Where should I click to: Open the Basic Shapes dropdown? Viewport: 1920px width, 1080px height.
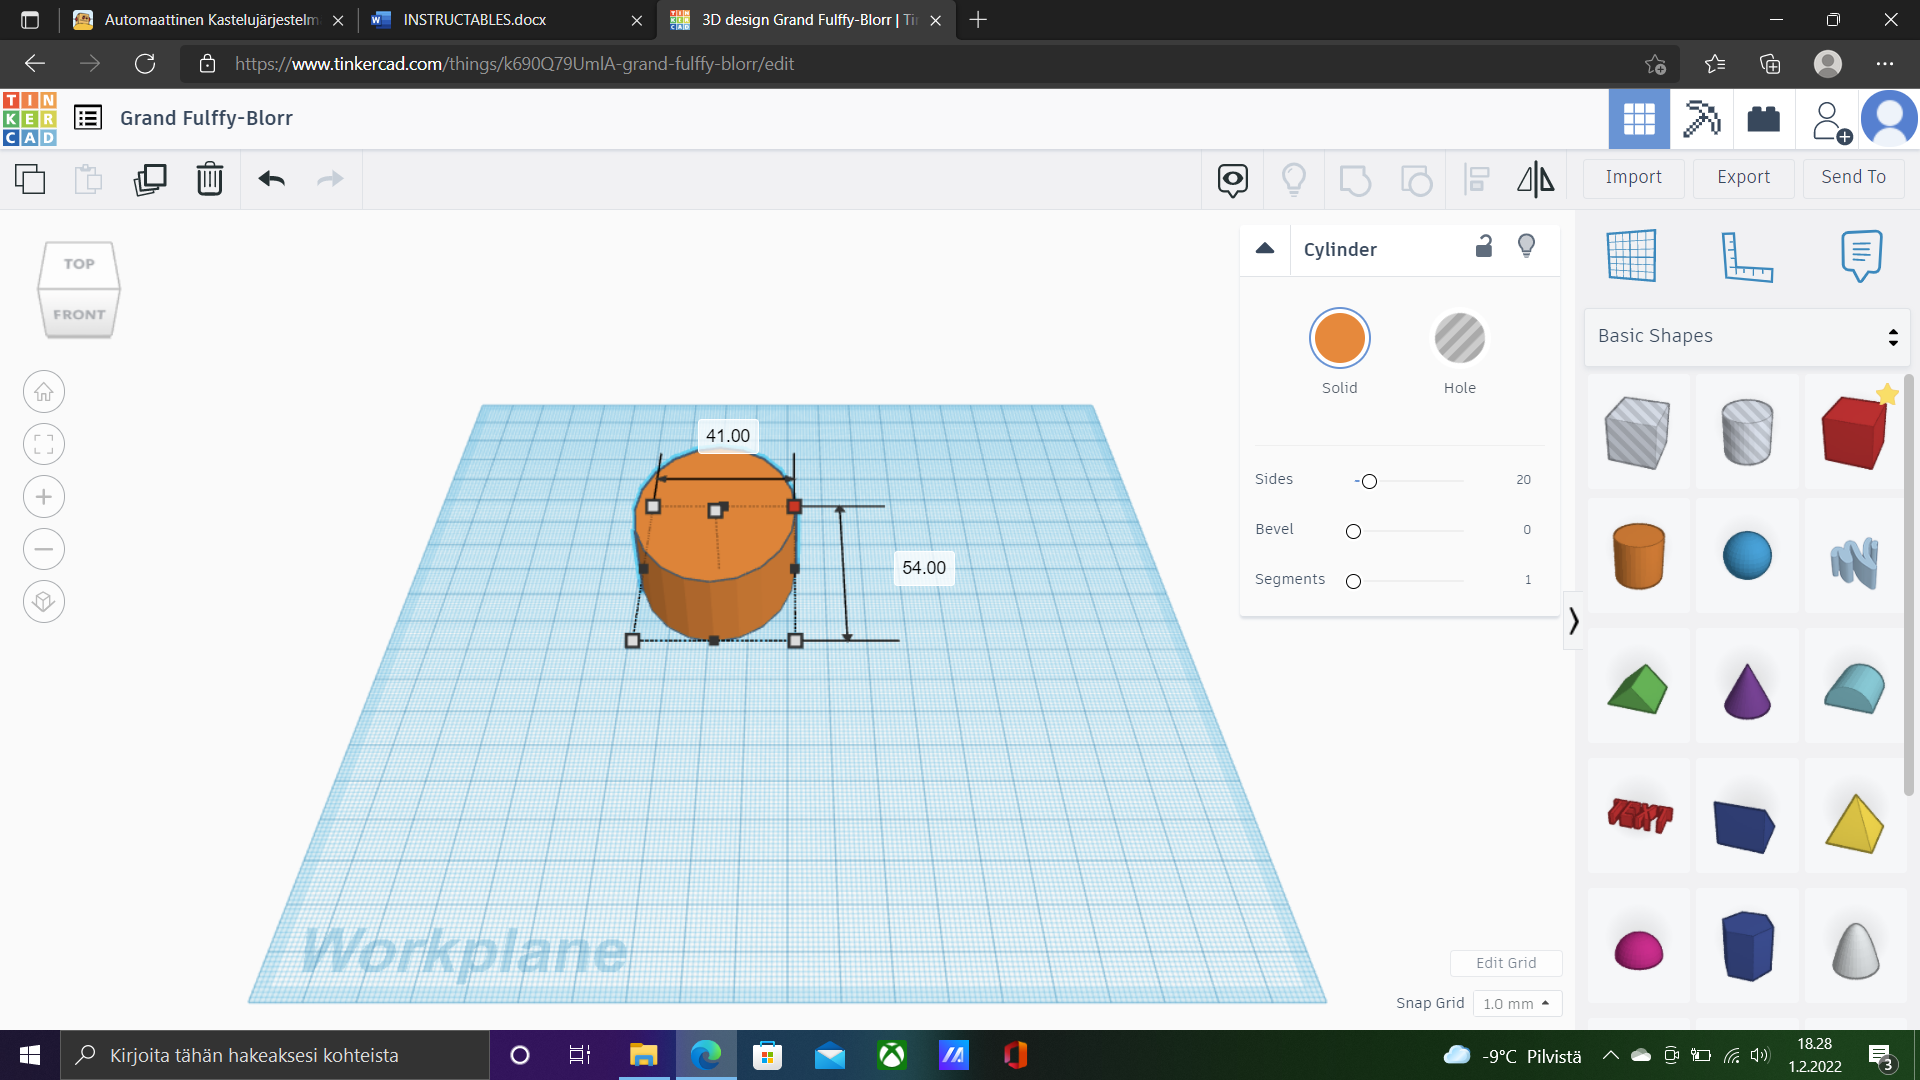(1747, 337)
